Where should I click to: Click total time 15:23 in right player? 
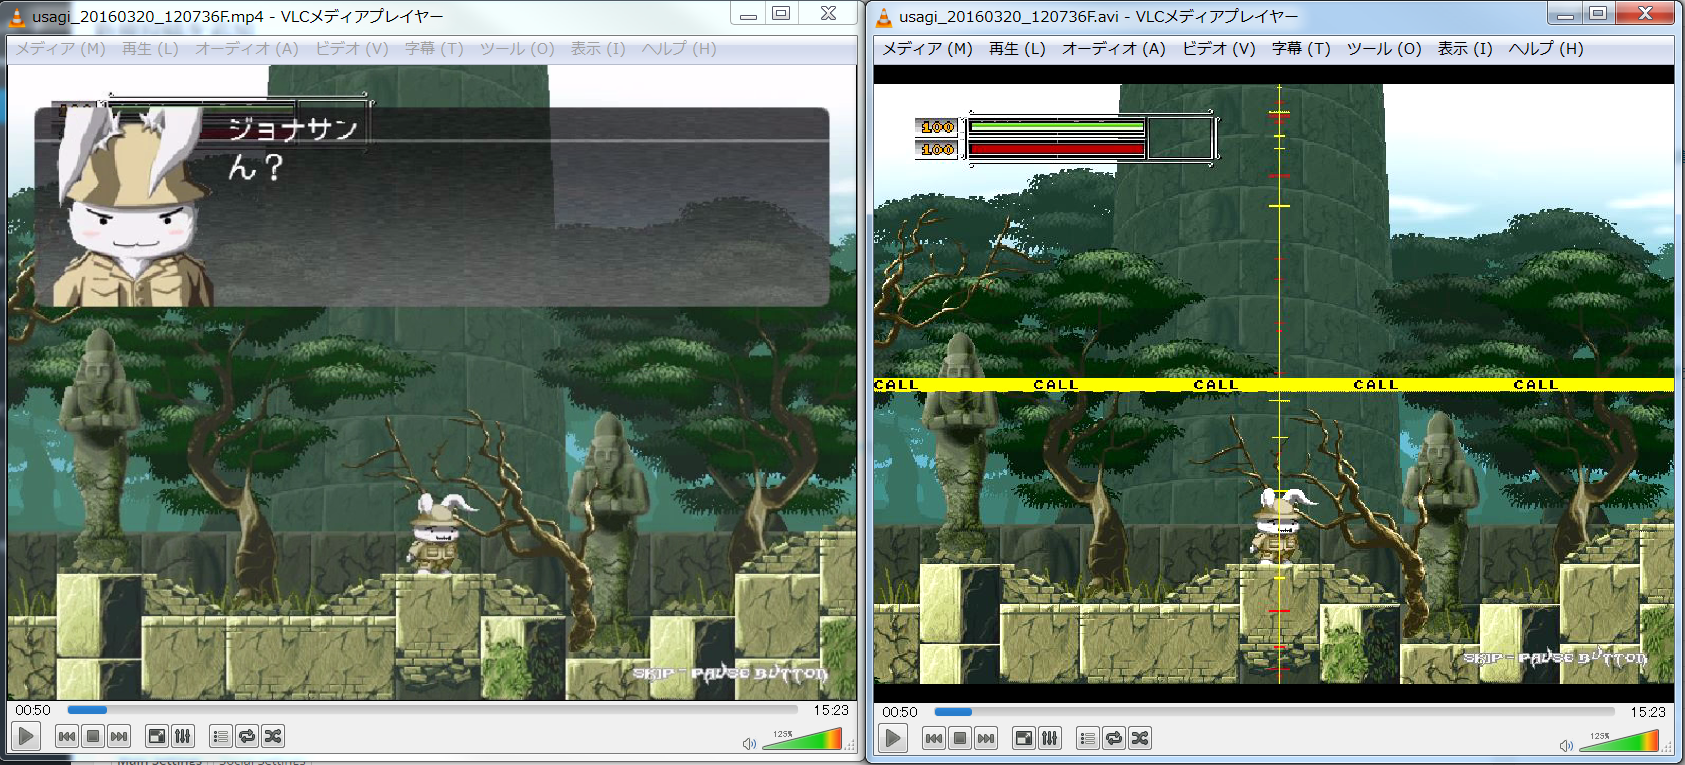1648,712
